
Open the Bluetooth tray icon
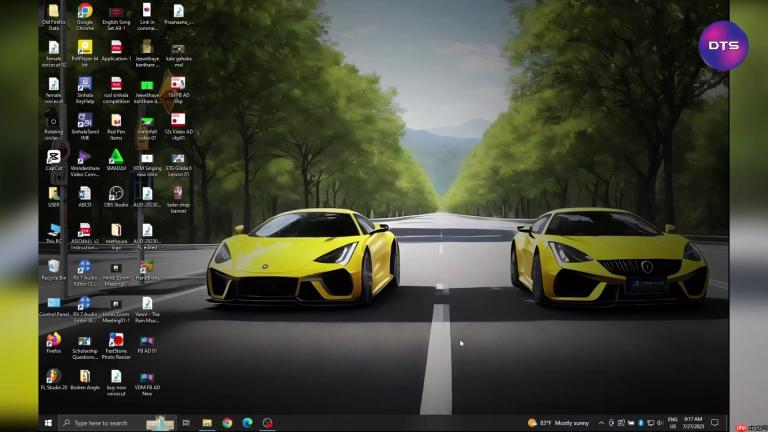pyautogui.click(x=640, y=423)
